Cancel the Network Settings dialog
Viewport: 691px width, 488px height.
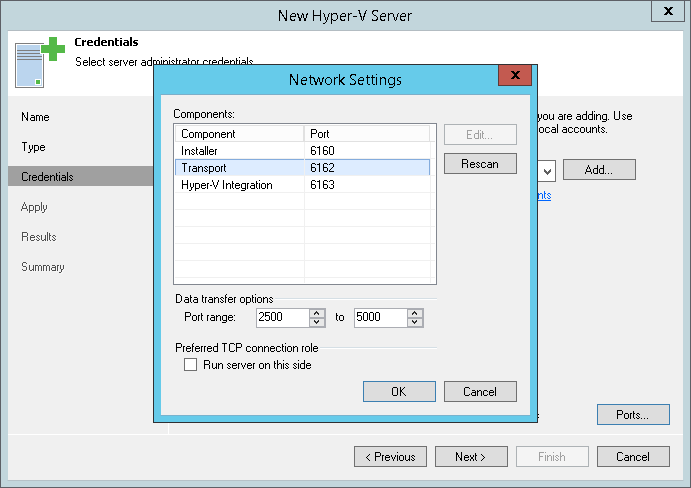coord(480,391)
